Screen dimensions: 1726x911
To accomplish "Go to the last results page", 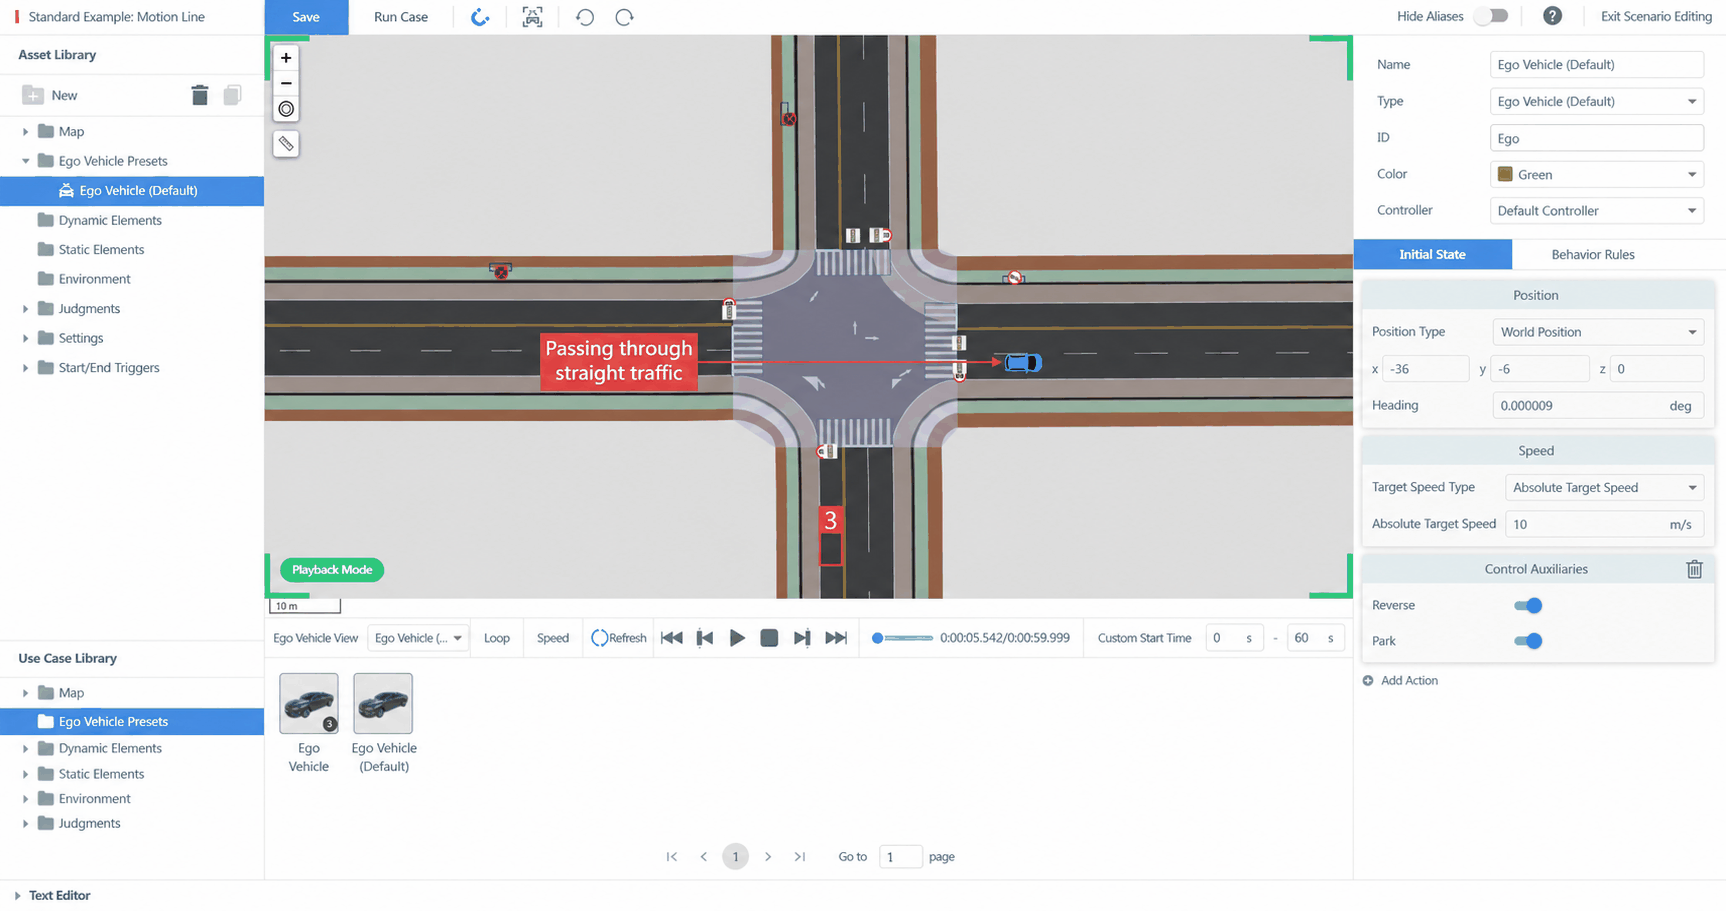I will click(x=800, y=857).
